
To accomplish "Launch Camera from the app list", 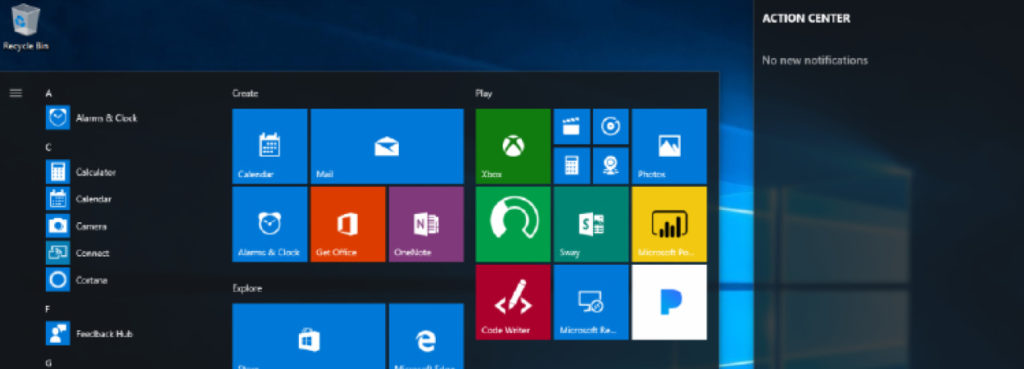I will (76, 226).
